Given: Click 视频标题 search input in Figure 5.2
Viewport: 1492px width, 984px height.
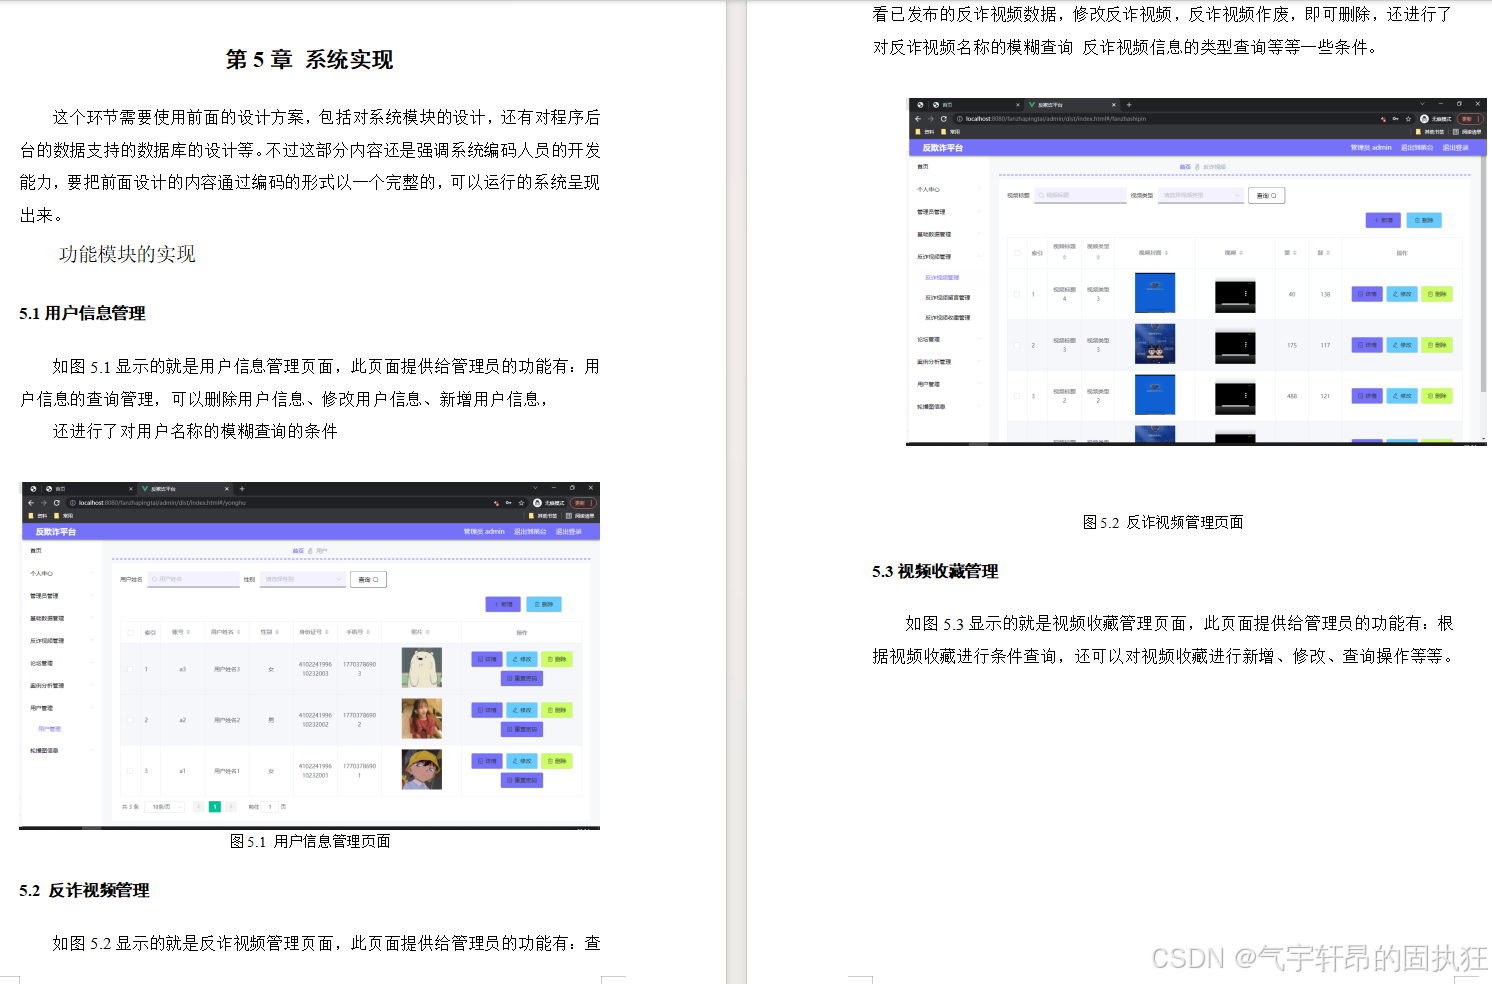Looking at the screenshot, I should [x=1081, y=195].
